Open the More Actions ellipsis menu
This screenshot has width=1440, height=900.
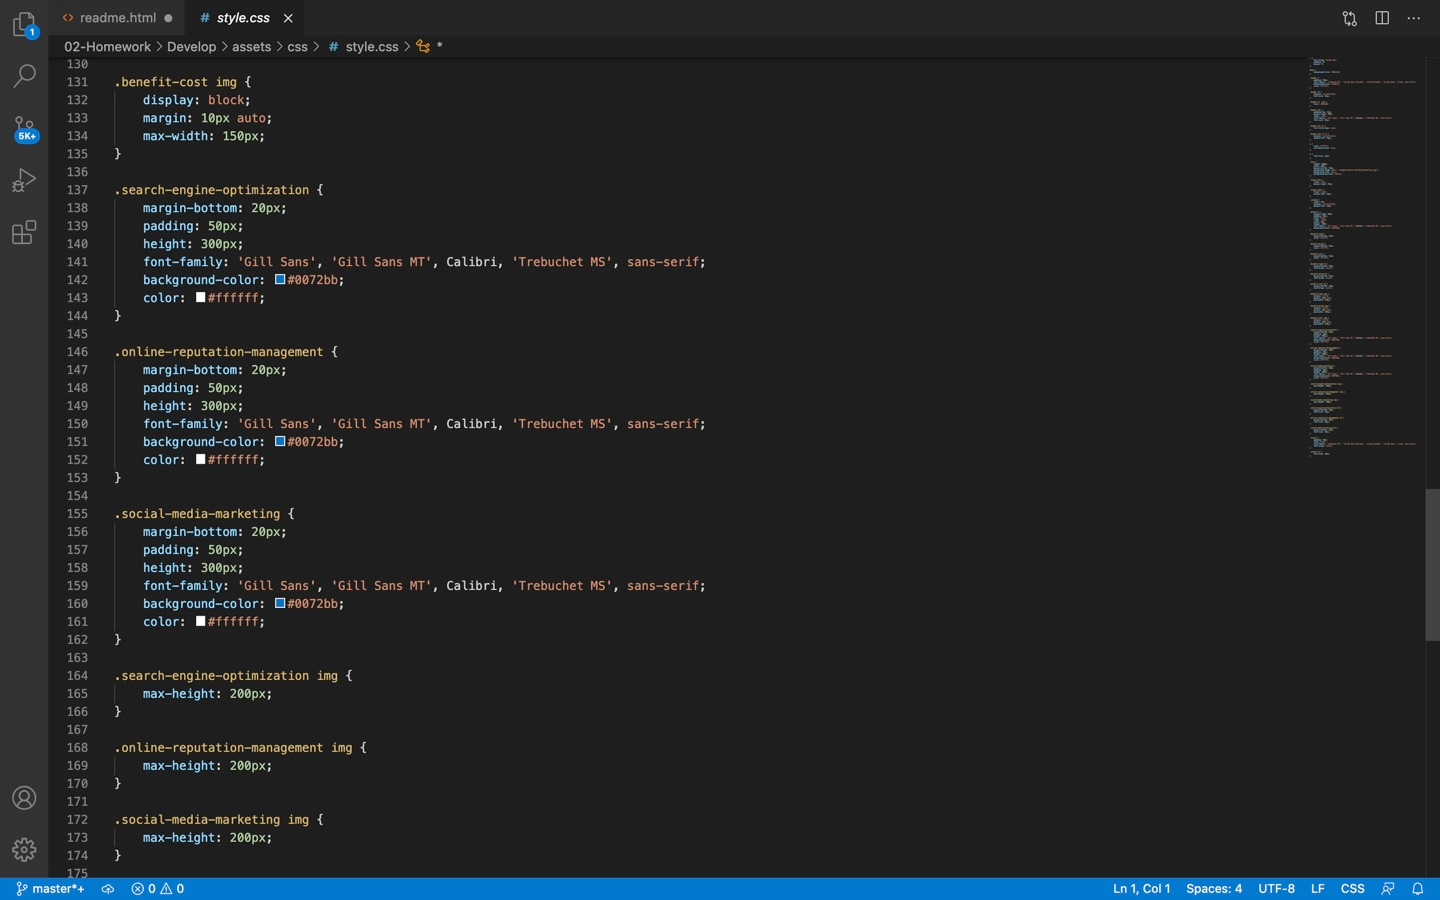(1413, 17)
